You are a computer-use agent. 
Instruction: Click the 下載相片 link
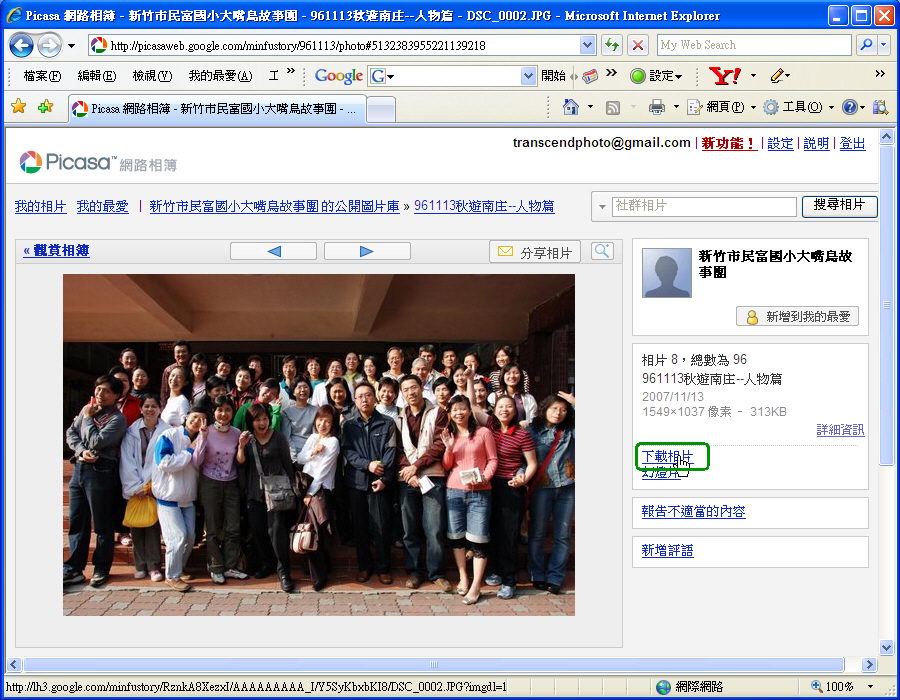point(667,456)
